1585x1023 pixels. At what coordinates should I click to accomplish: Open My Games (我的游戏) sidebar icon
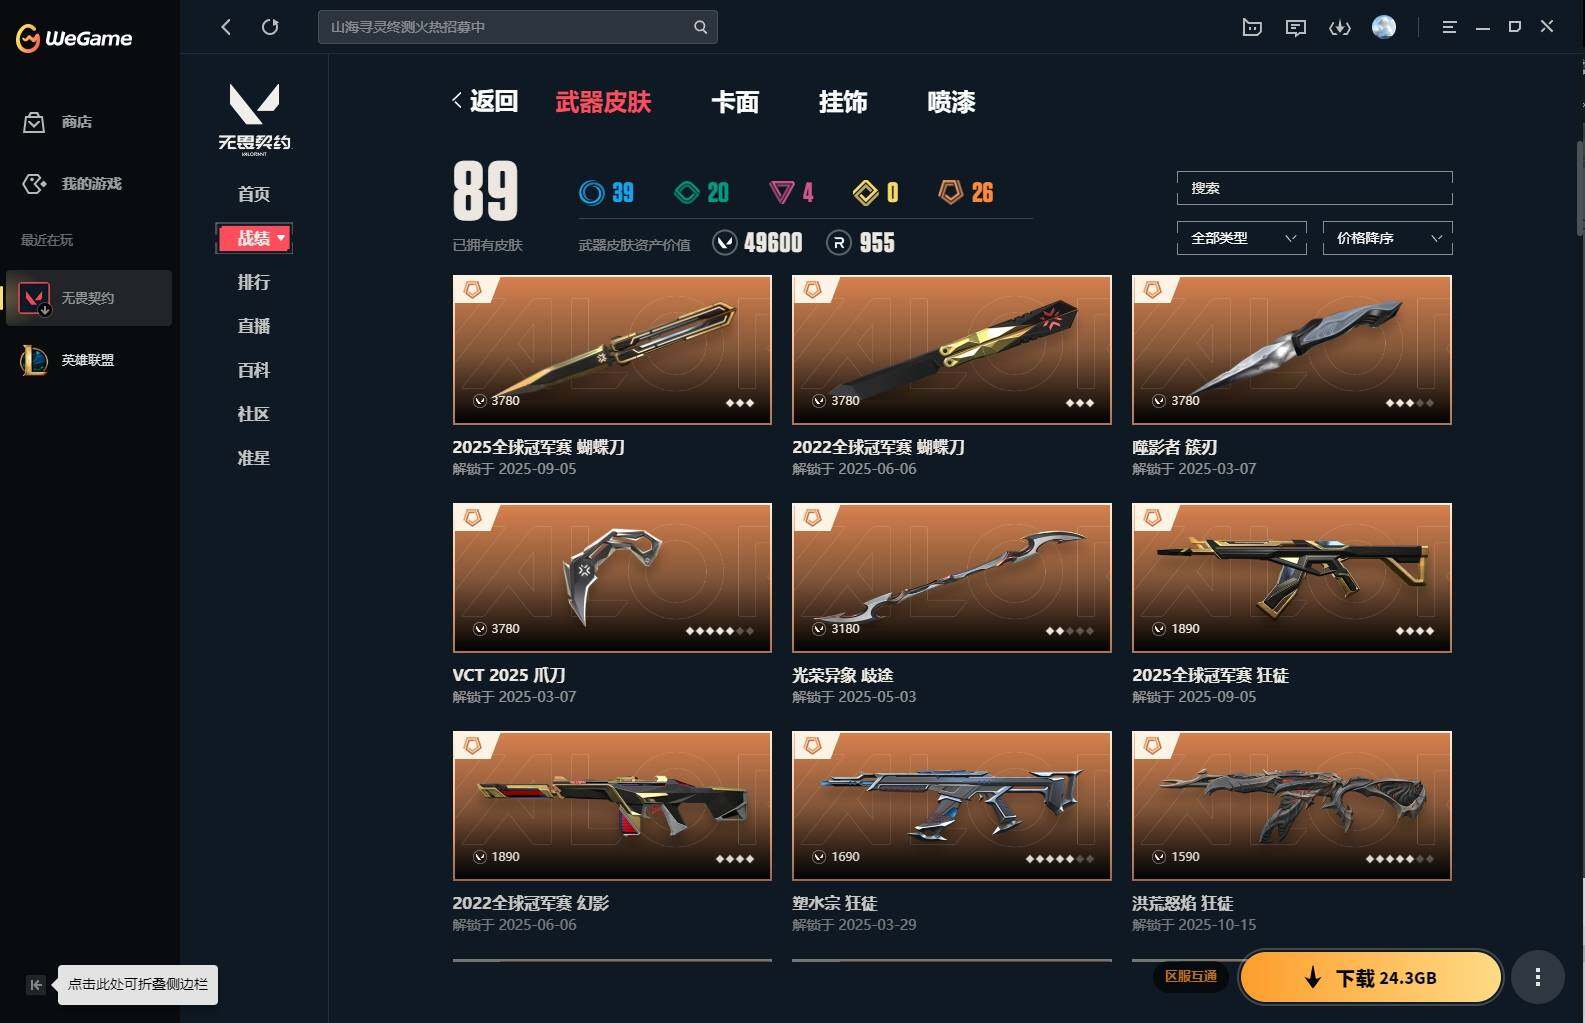(34, 184)
